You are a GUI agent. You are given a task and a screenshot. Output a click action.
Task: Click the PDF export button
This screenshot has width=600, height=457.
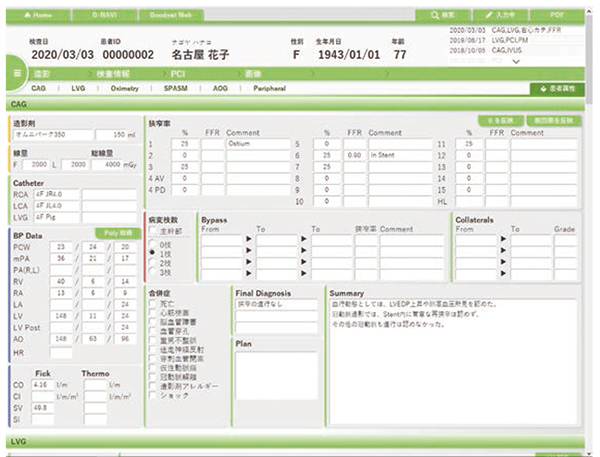coord(558,16)
